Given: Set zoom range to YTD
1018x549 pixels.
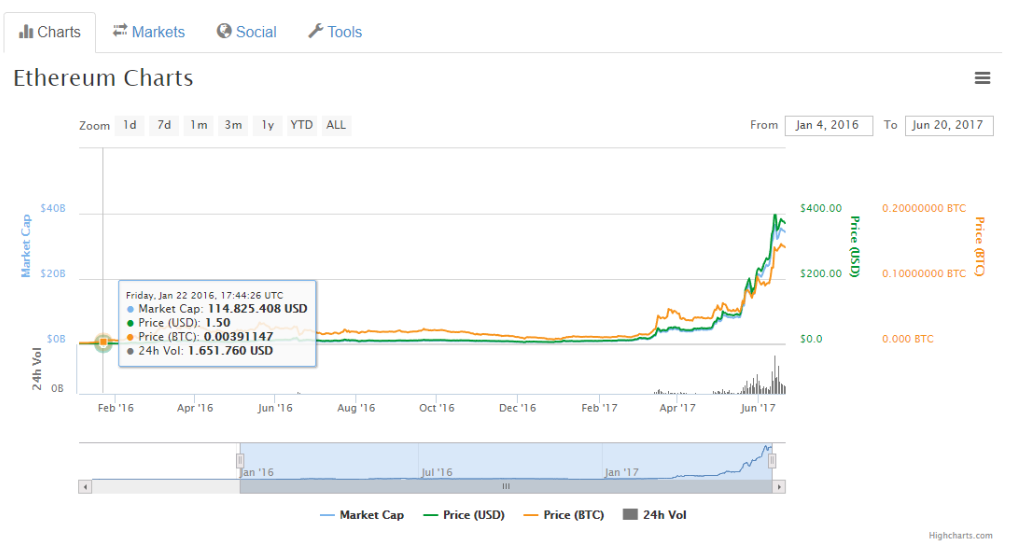Looking at the screenshot, I should [301, 125].
